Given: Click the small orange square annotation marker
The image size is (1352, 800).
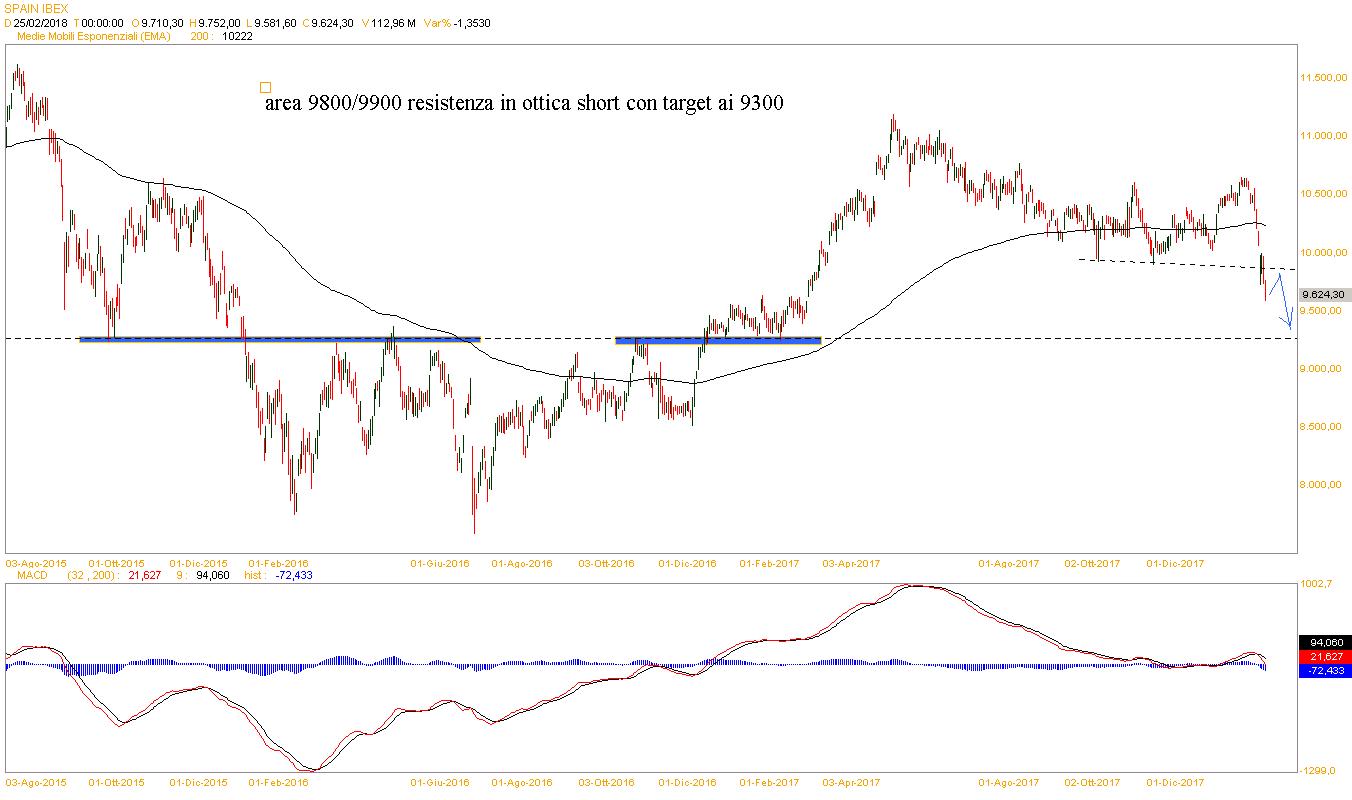Looking at the screenshot, I should click(265, 88).
